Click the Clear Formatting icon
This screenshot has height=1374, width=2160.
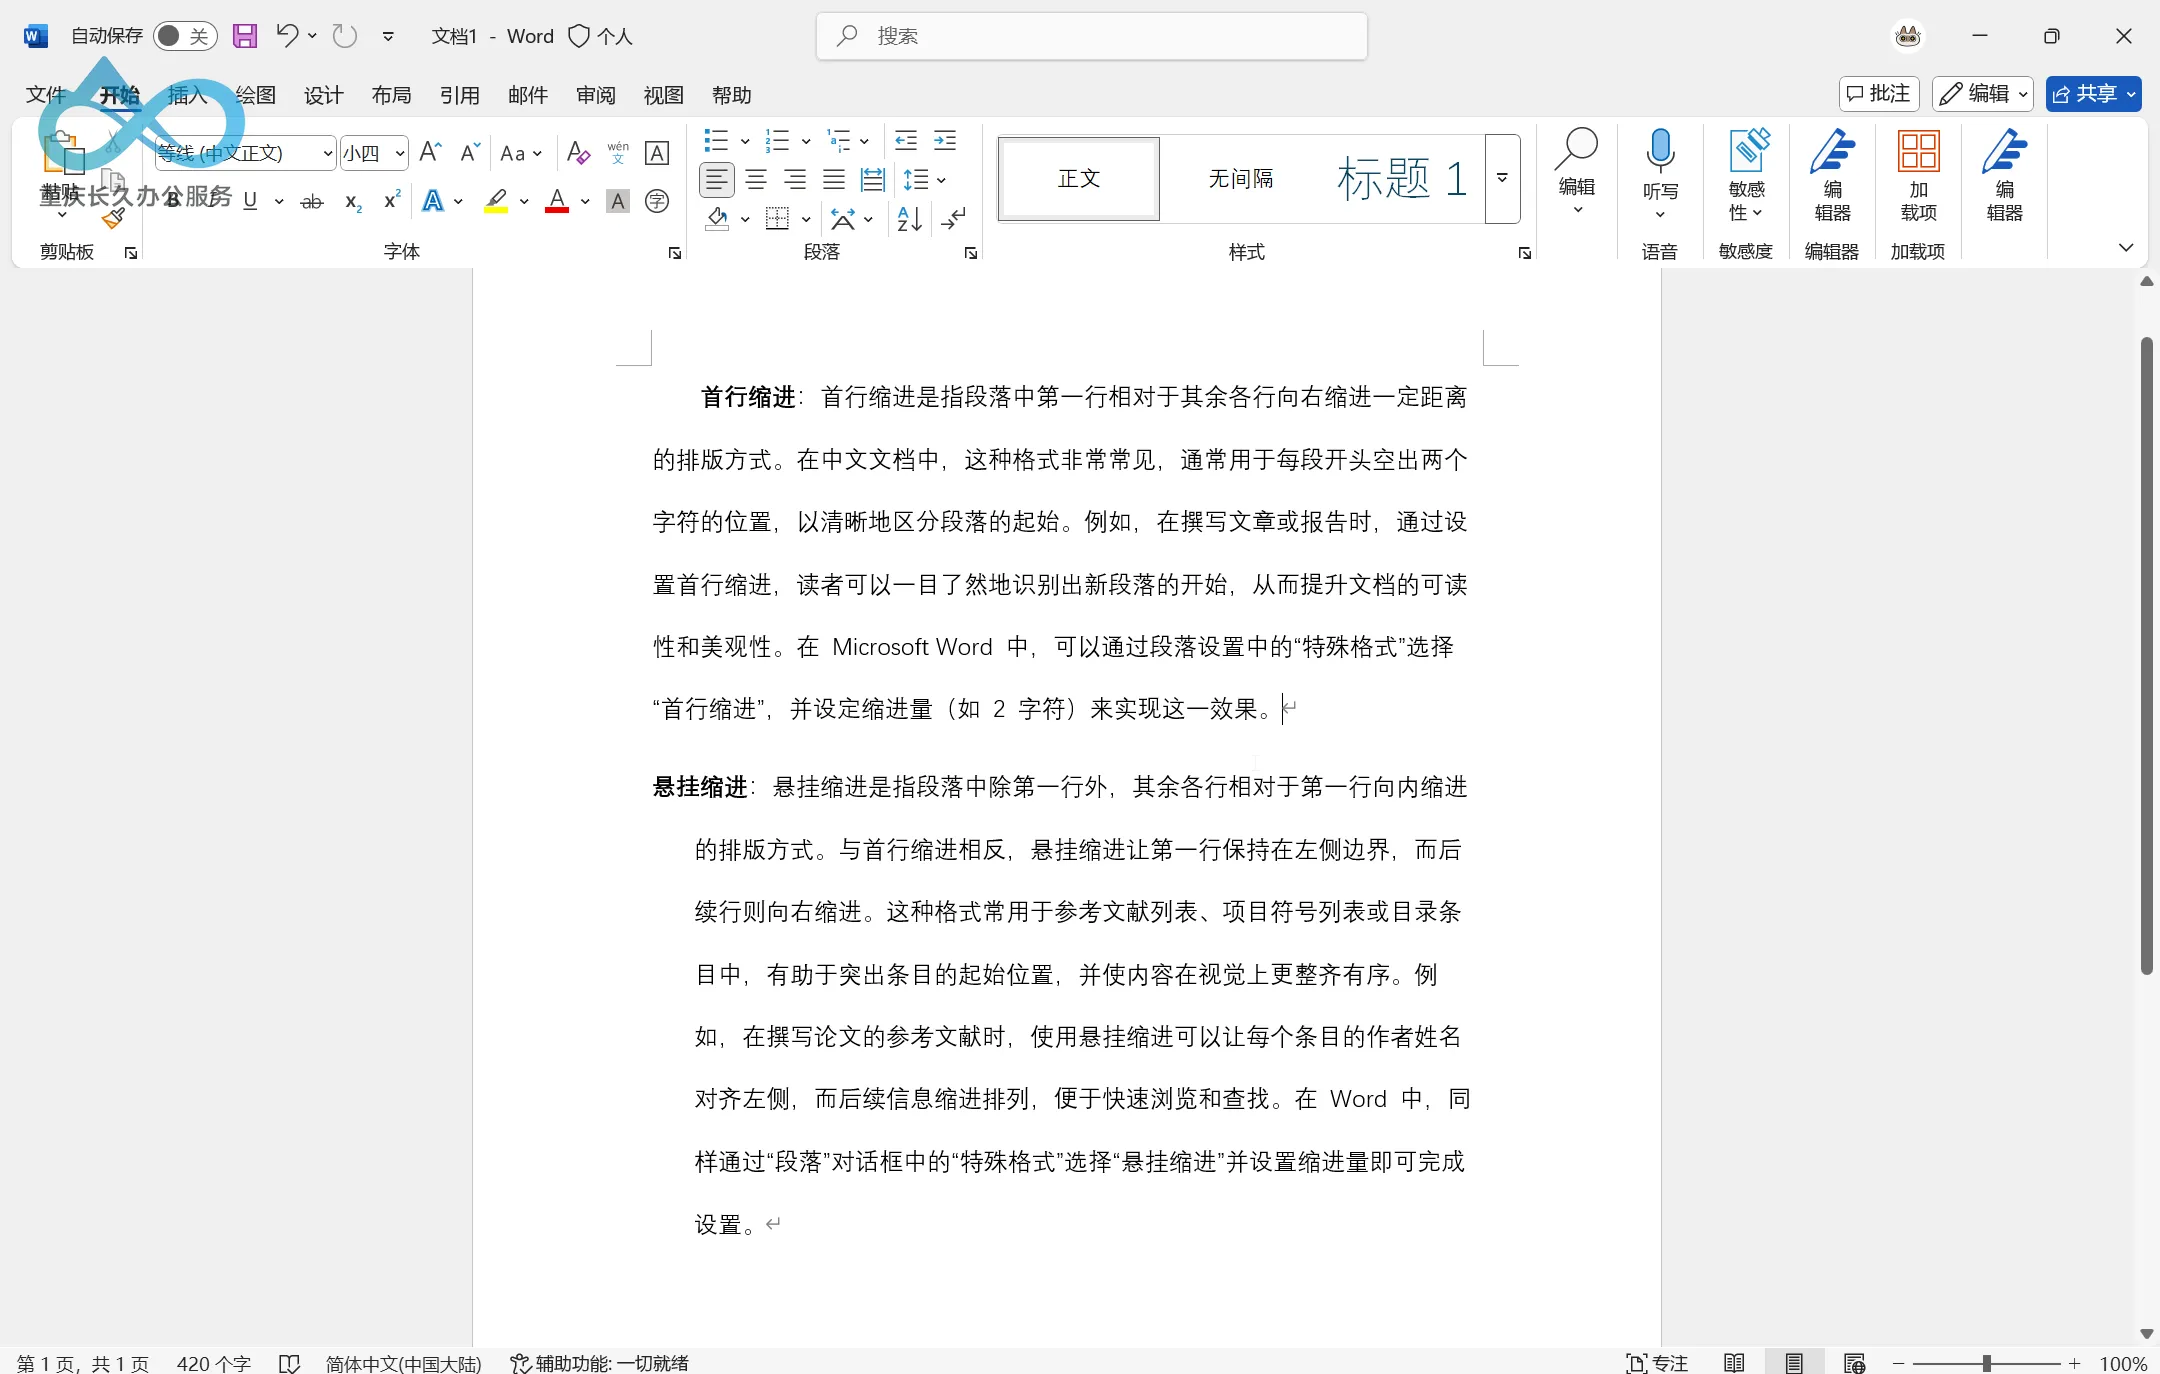578,152
